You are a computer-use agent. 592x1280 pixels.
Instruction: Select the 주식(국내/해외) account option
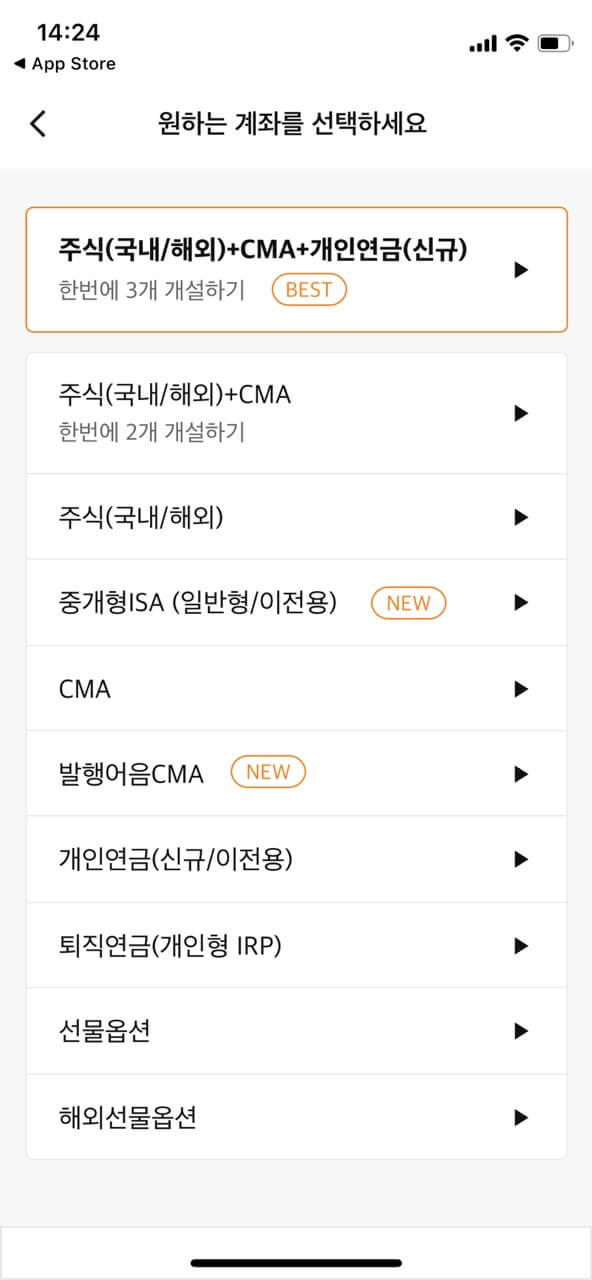pos(296,516)
